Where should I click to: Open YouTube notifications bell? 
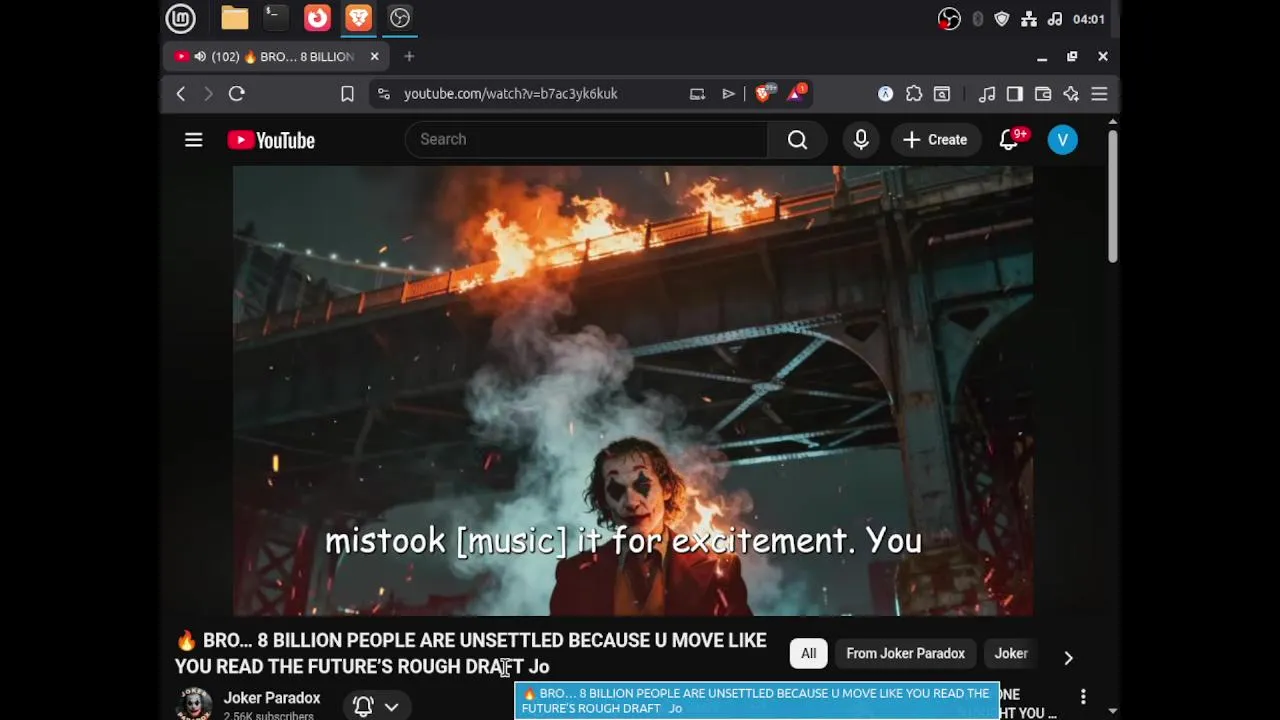(1009, 140)
